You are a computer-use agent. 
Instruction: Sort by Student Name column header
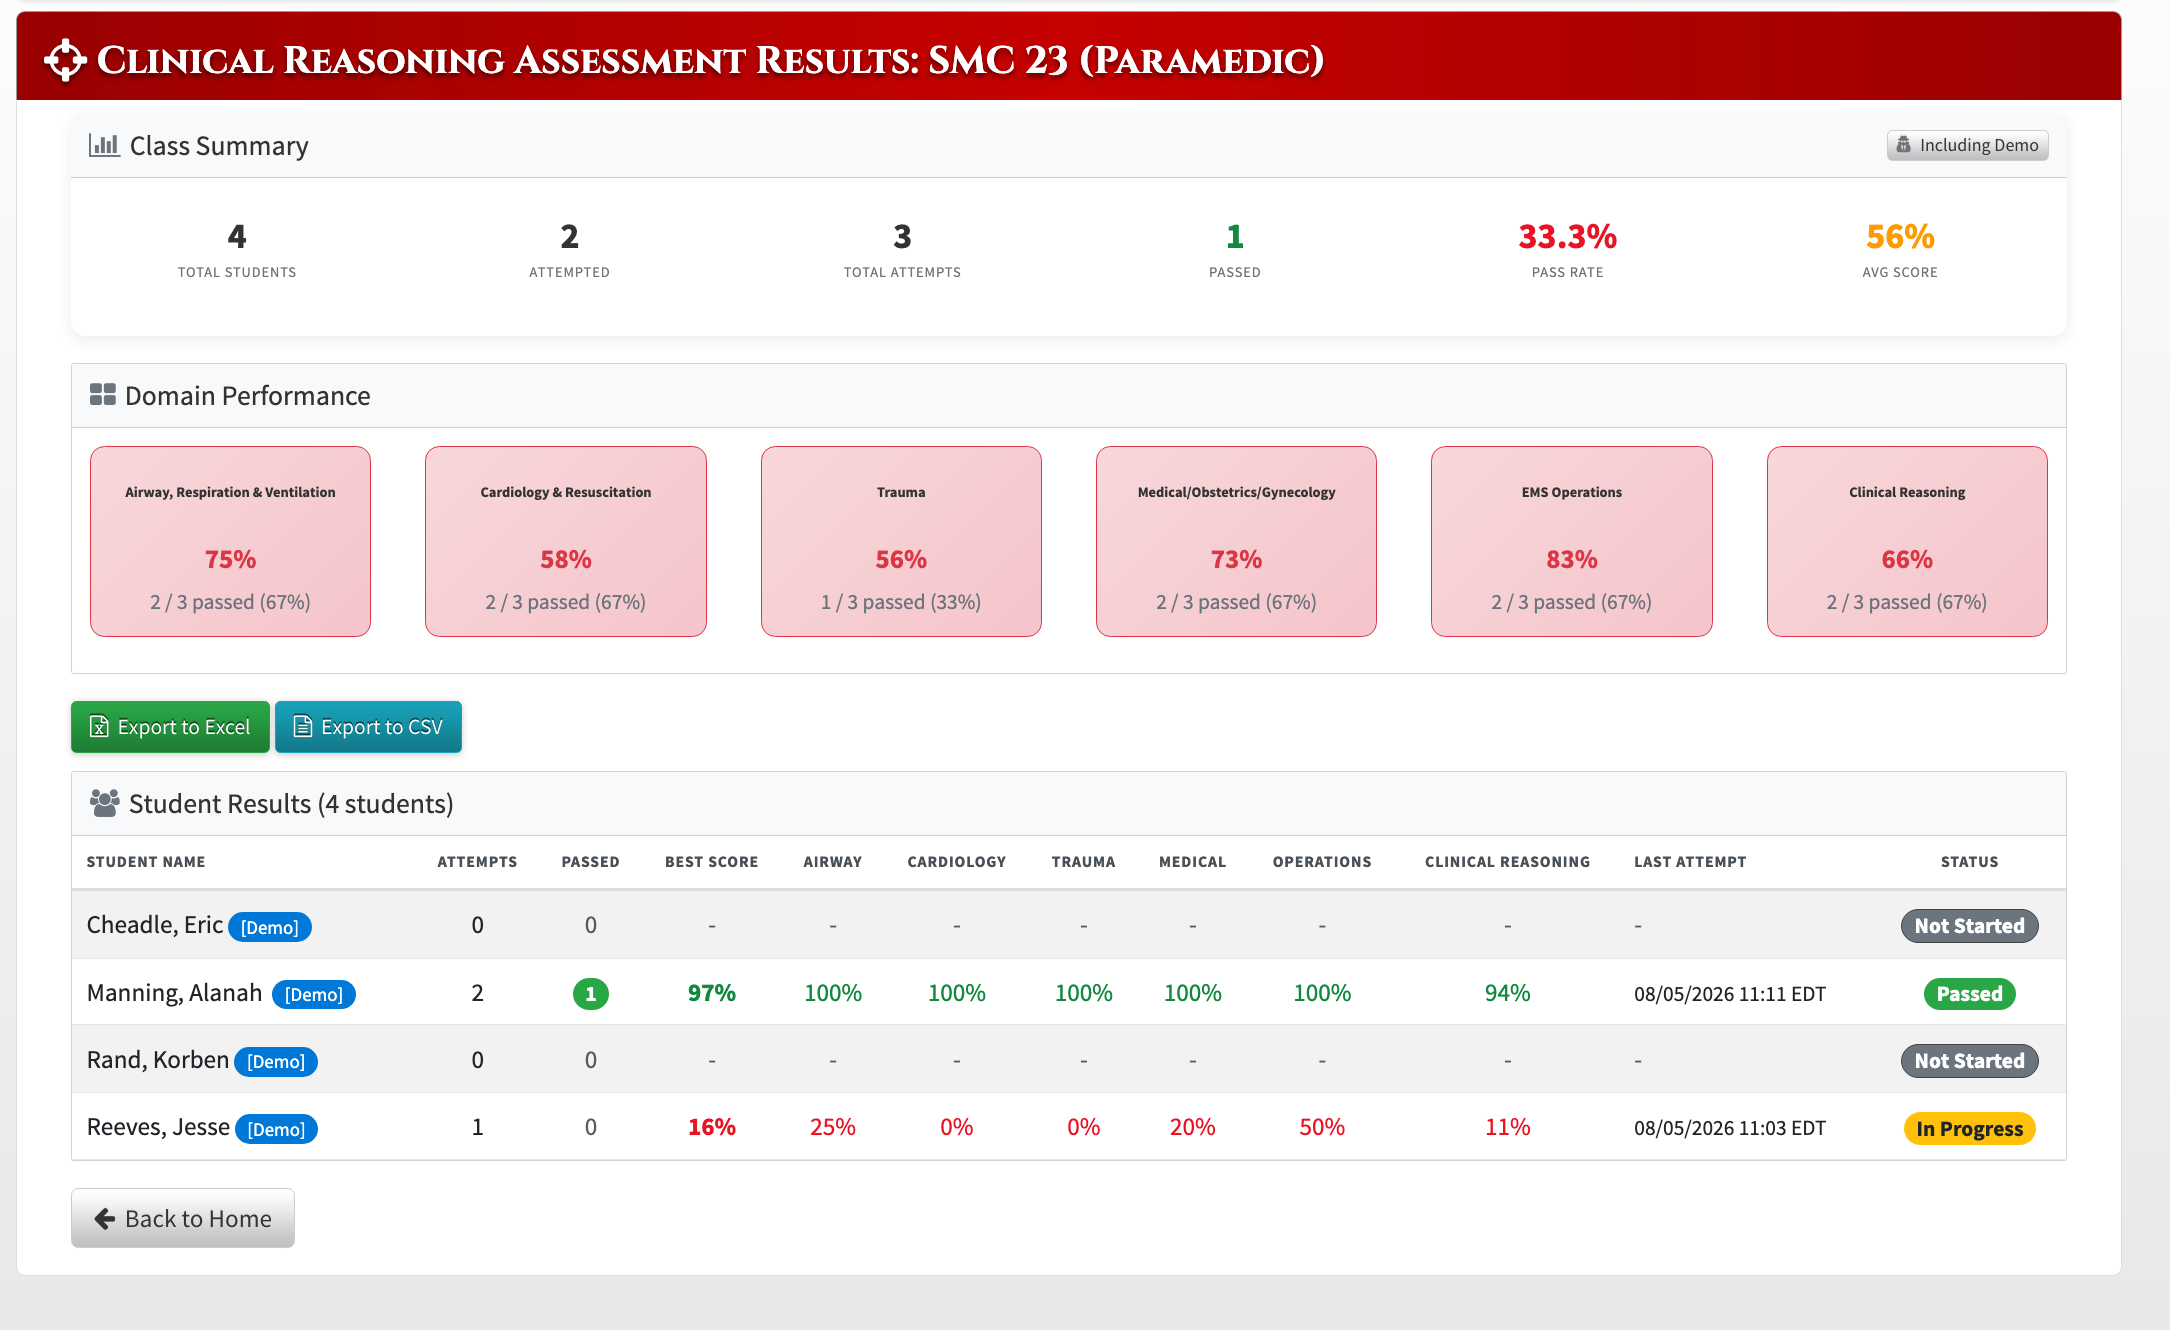point(146,862)
